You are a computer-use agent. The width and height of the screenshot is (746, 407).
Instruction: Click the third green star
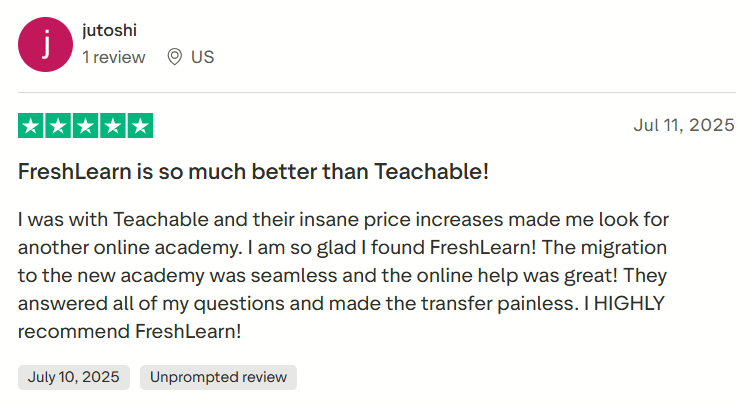pos(85,126)
